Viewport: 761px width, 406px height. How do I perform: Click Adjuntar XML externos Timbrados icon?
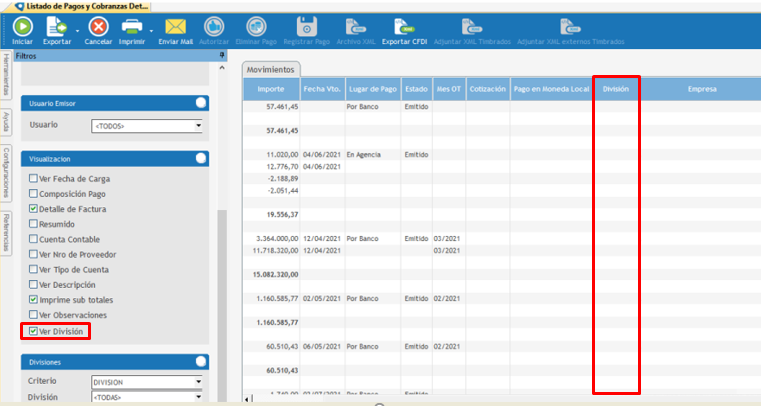[570, 27]
